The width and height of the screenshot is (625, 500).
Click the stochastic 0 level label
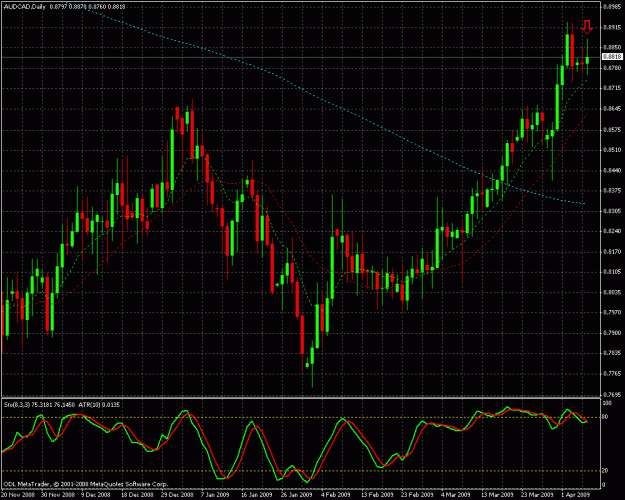tap(603, 485)
